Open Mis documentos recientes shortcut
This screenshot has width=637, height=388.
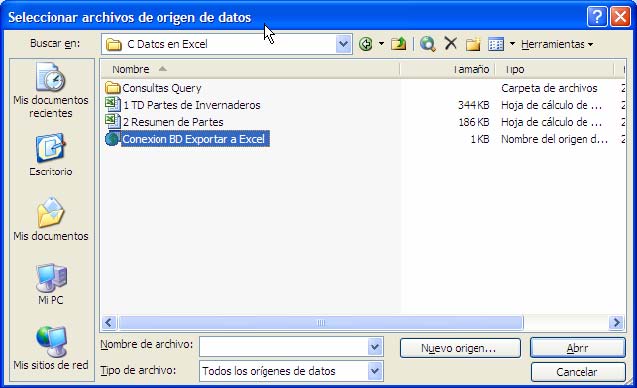point(51,90)
